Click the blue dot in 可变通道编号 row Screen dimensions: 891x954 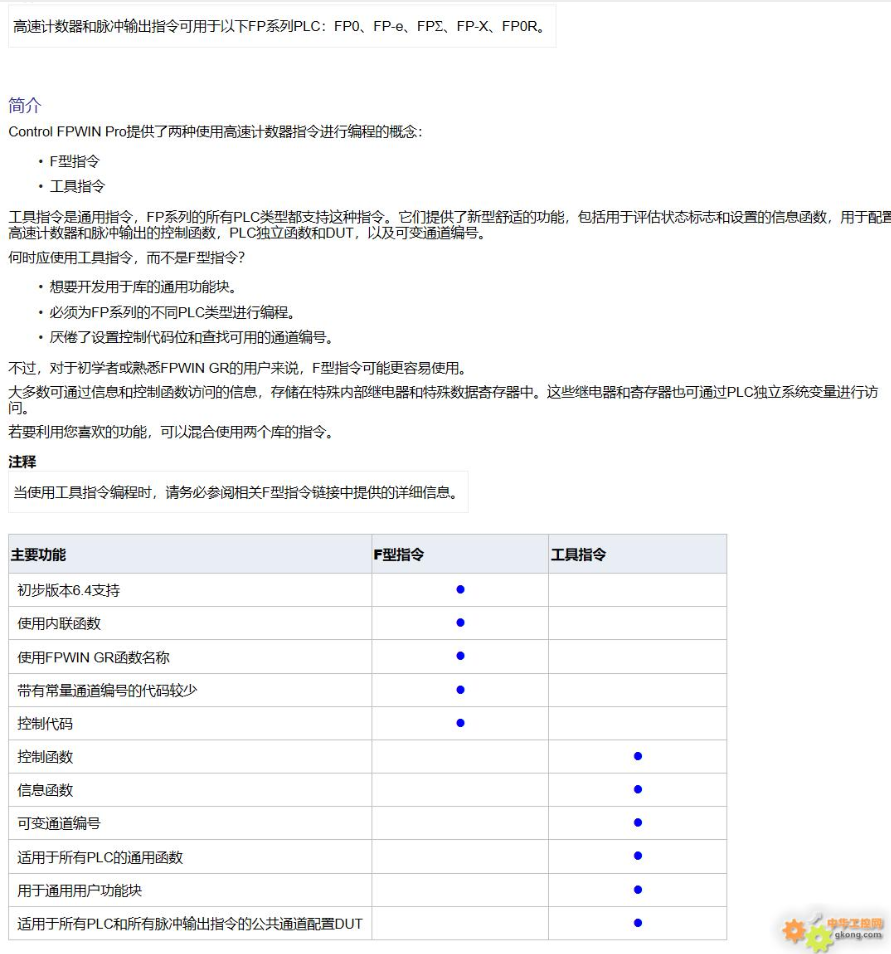point(637,823)
